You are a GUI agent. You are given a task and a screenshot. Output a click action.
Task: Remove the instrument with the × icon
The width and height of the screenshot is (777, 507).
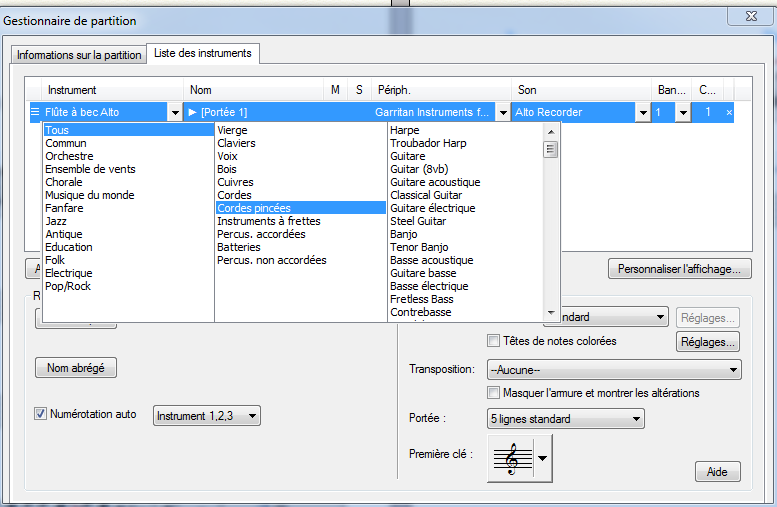tap(729, 113)
